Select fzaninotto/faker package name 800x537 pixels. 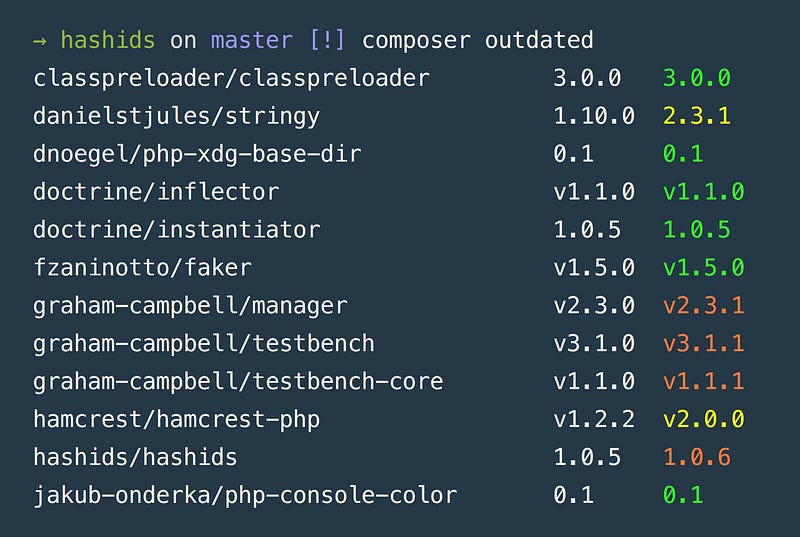click(x=142, y=268)
